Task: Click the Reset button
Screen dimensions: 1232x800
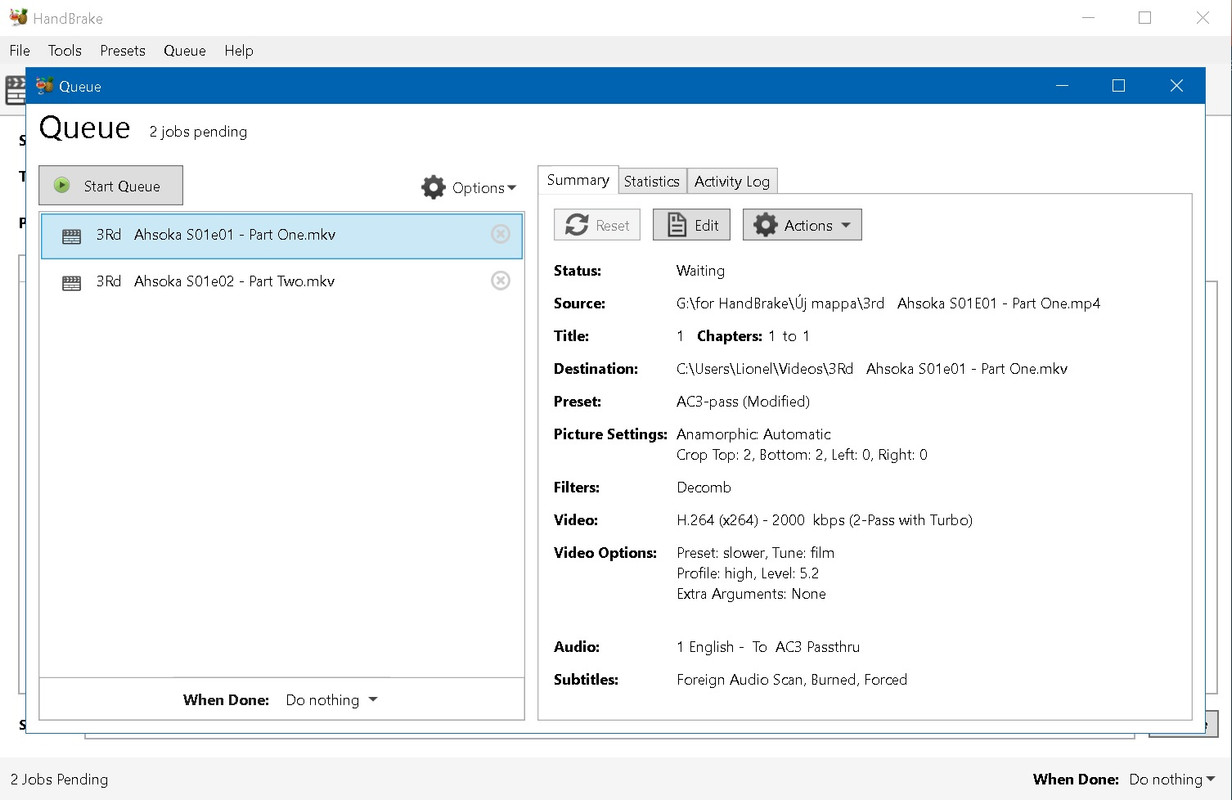Action: pos(597,225)
